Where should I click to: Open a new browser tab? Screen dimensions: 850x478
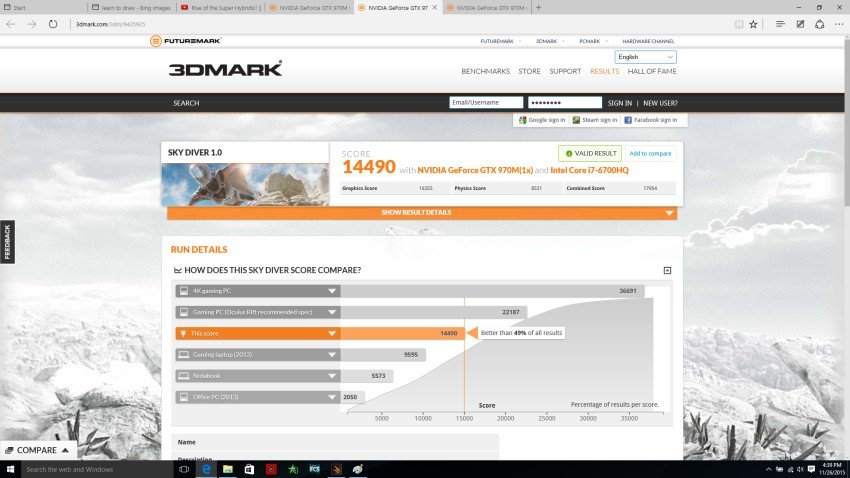(539, 7)
